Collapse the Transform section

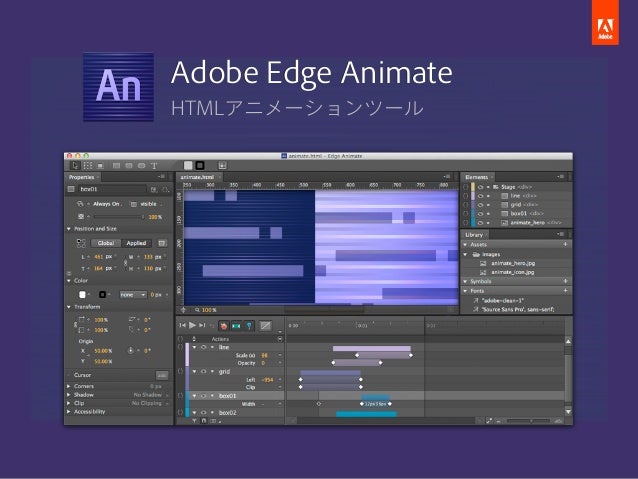(69, 307)
